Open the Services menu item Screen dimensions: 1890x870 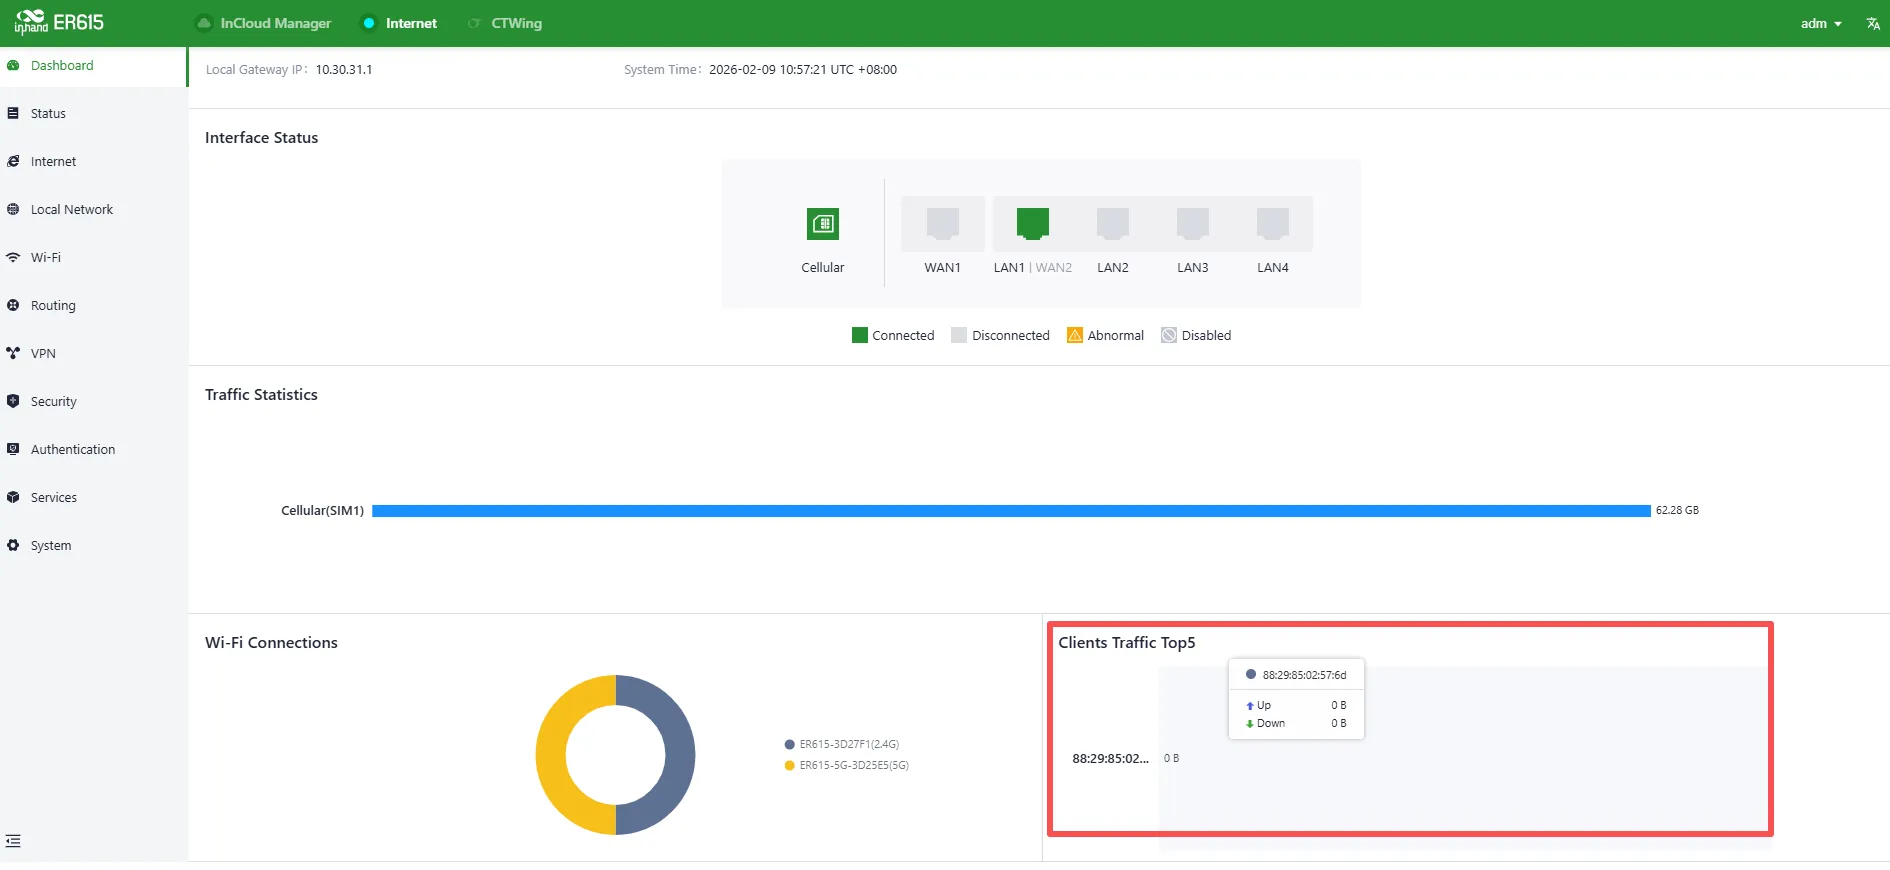[94, 498]
